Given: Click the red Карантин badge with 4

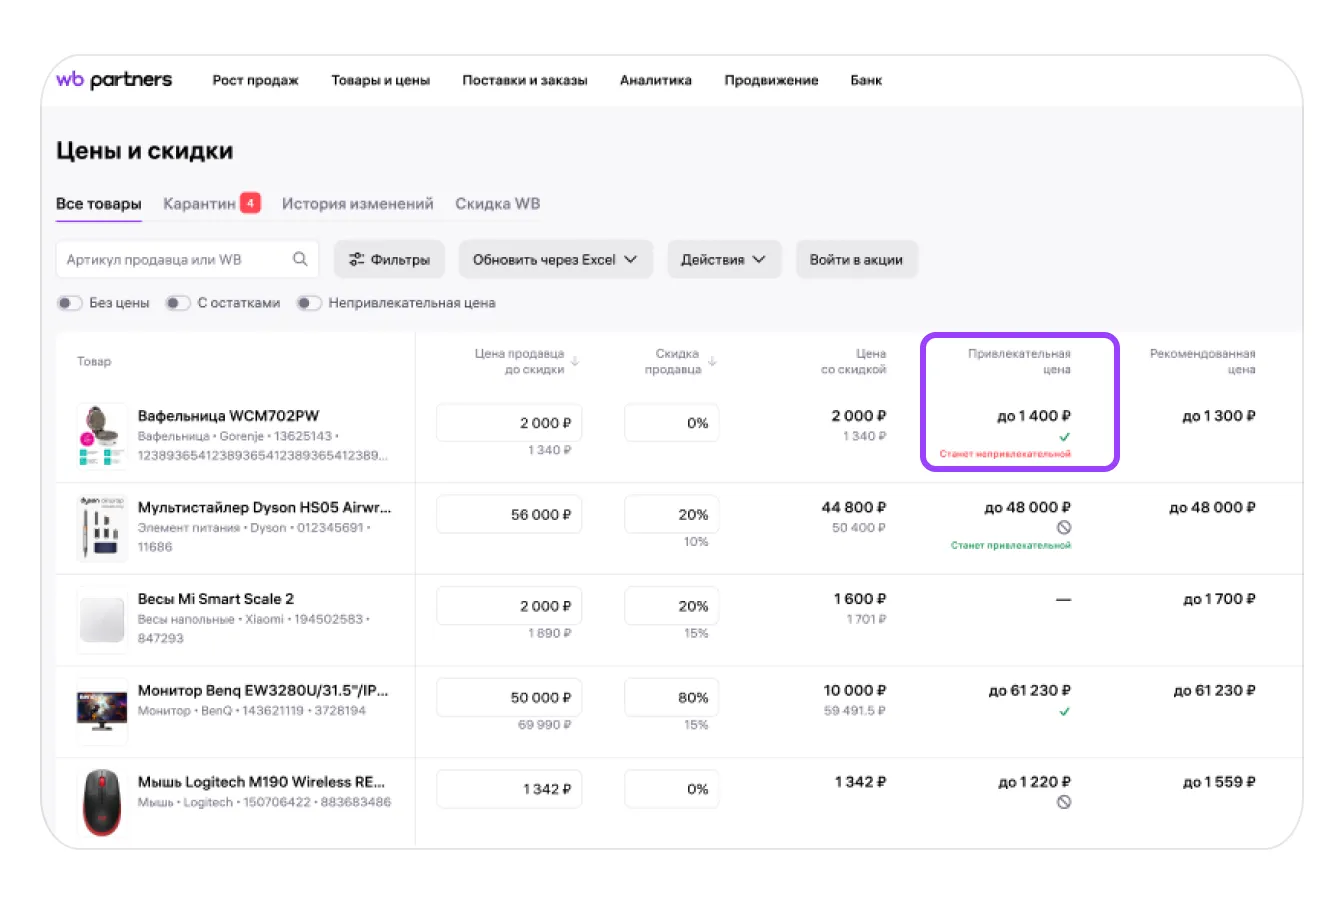Looking at the screenshot, I should click(x=250, y=203).
